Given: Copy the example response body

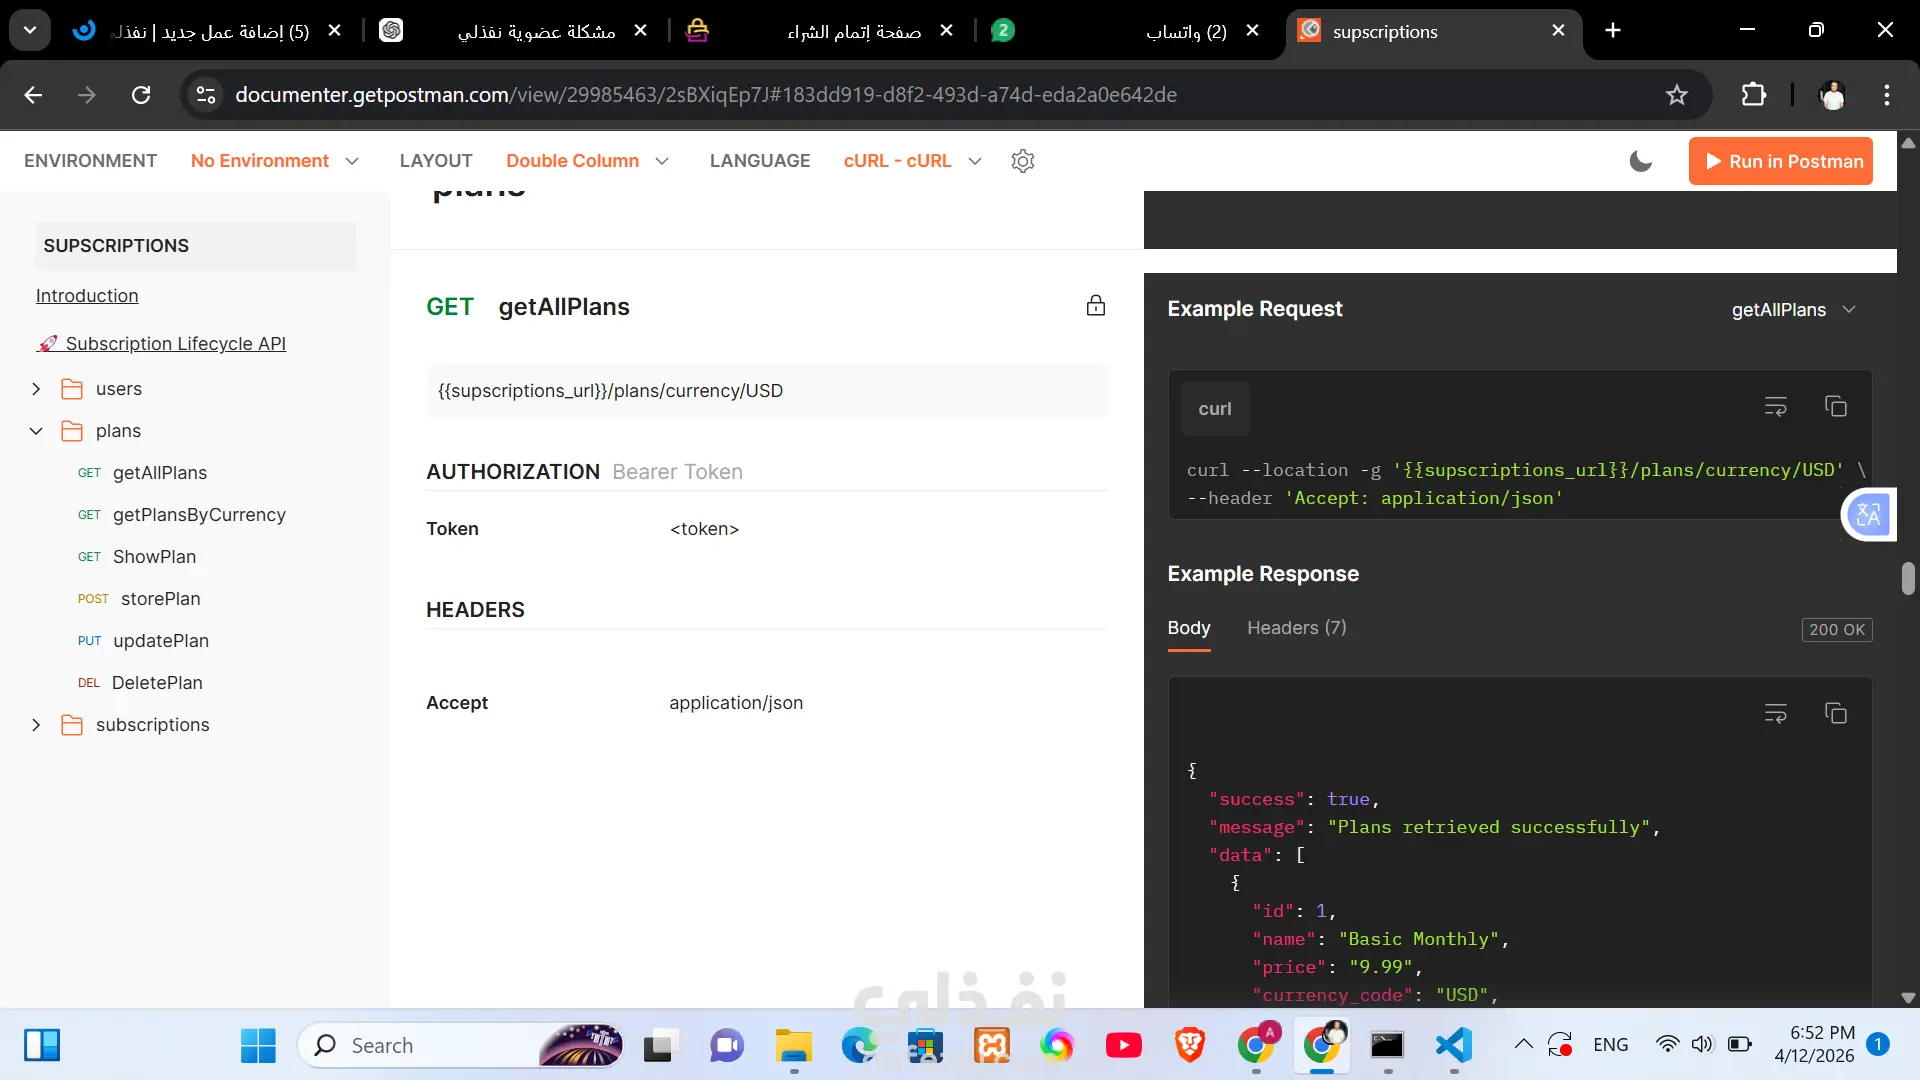Looking at the screenshot, I should (x=1835, y=714).
